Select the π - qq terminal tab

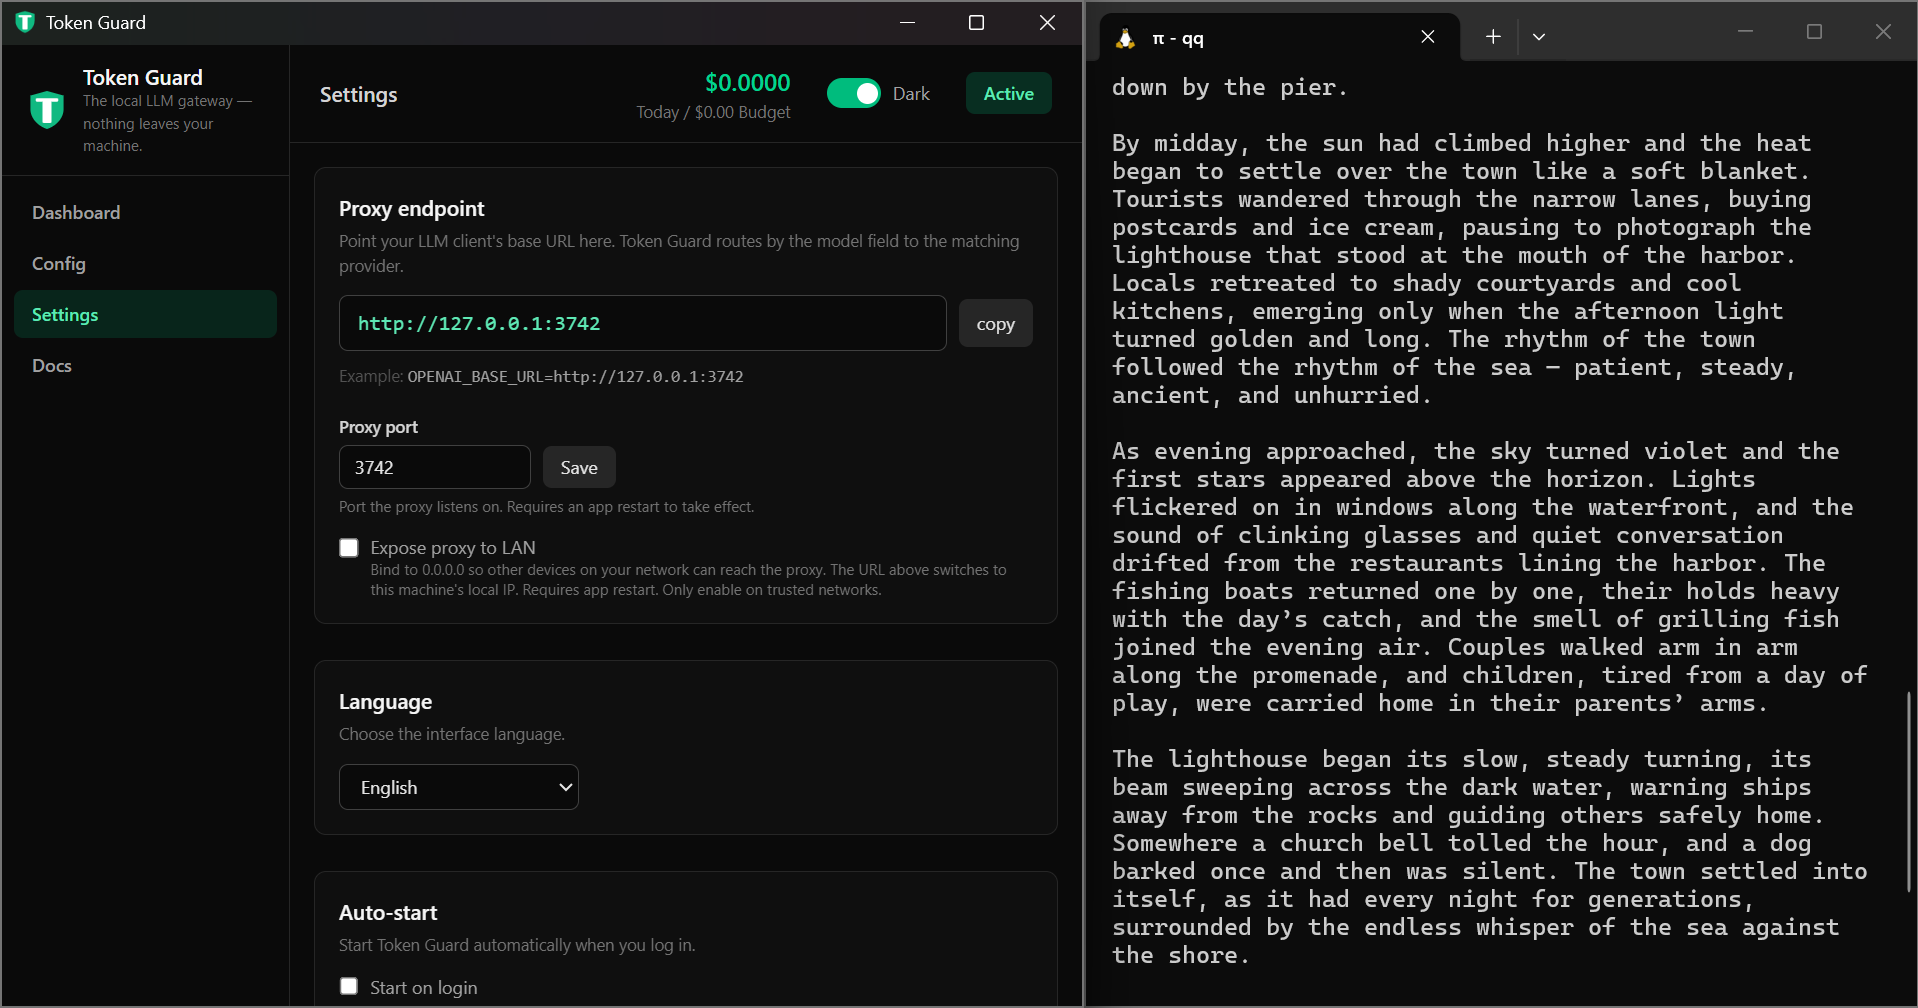pyautogui.click(x=1280, y=38)
